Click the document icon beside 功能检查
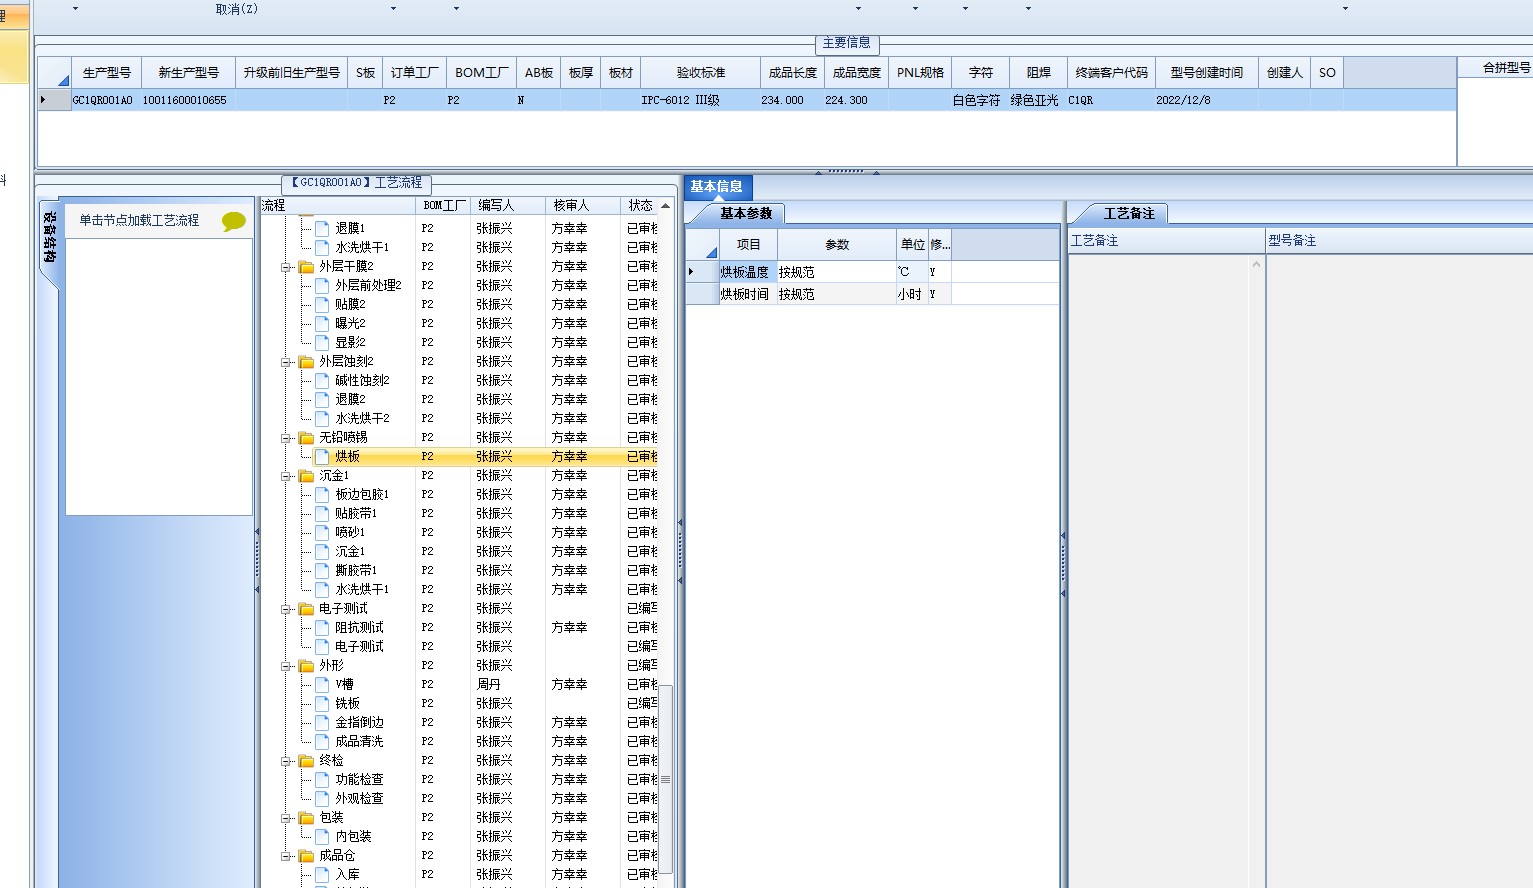Viewport: 1533px width, 888px height. [x=322, y=779]
